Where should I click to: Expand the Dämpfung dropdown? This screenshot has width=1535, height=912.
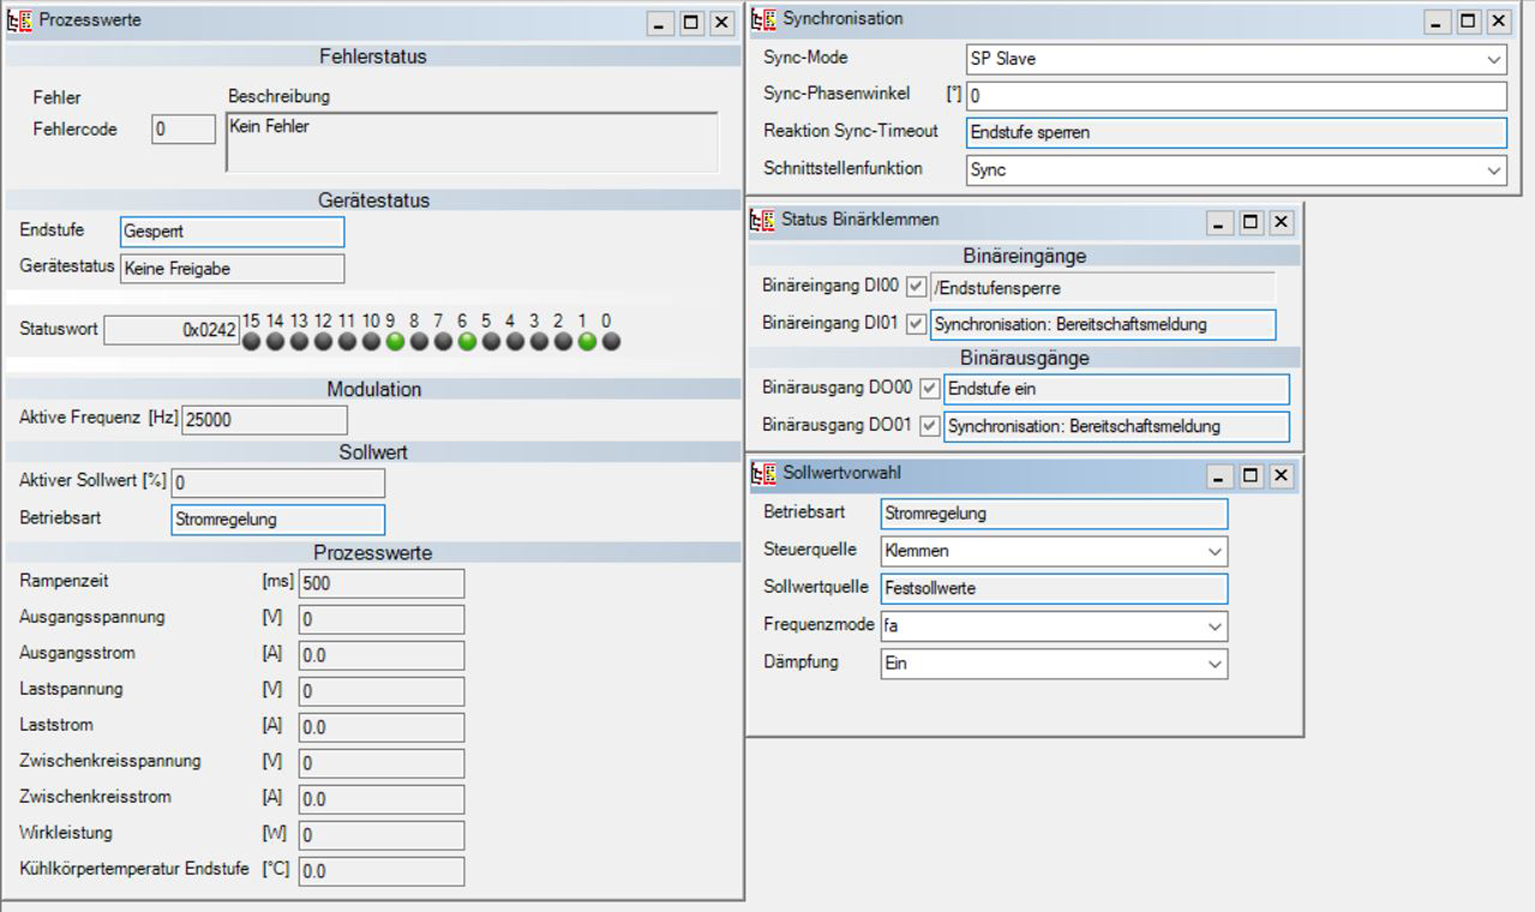point(1214,664)
